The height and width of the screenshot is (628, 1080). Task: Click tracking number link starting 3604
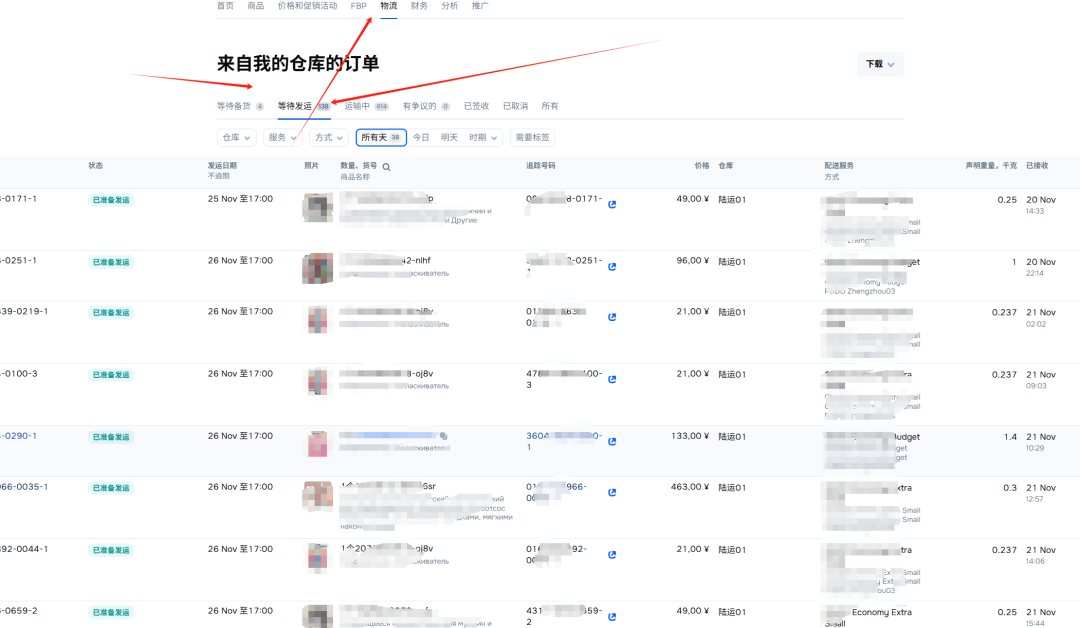point(564,441)
